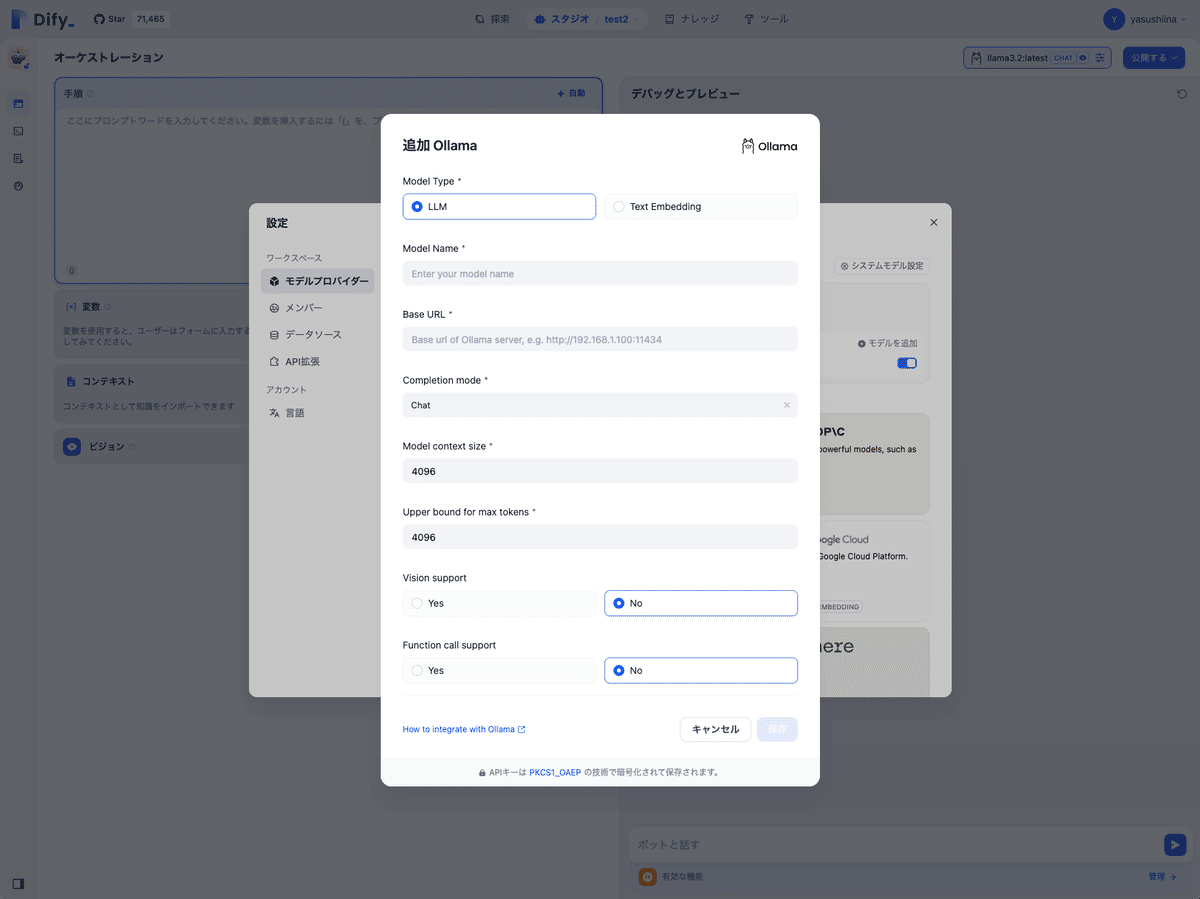Open the 管理 manage features link
Viewport: 1200px width, 899px height.
[1162, 877]
